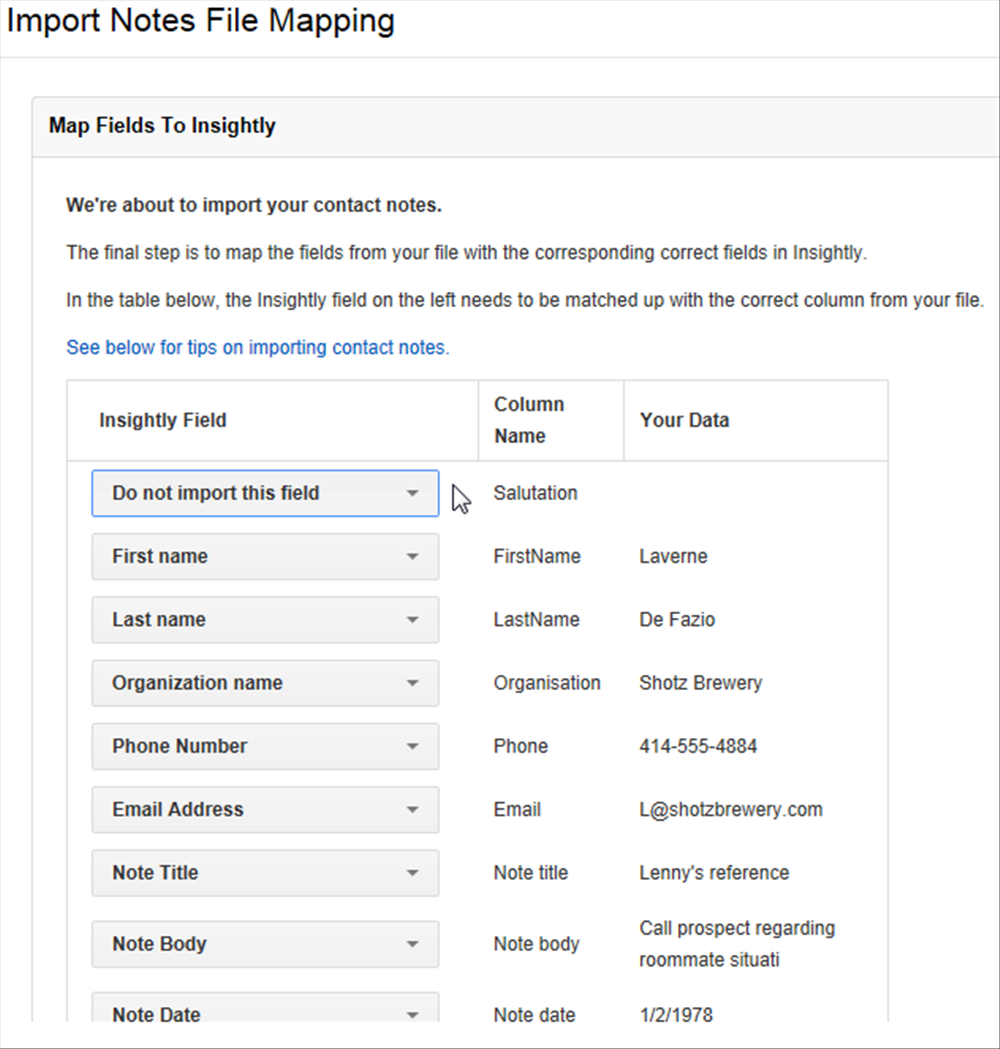
Task: Expand the Organization name dropdown
Action: 265,683
